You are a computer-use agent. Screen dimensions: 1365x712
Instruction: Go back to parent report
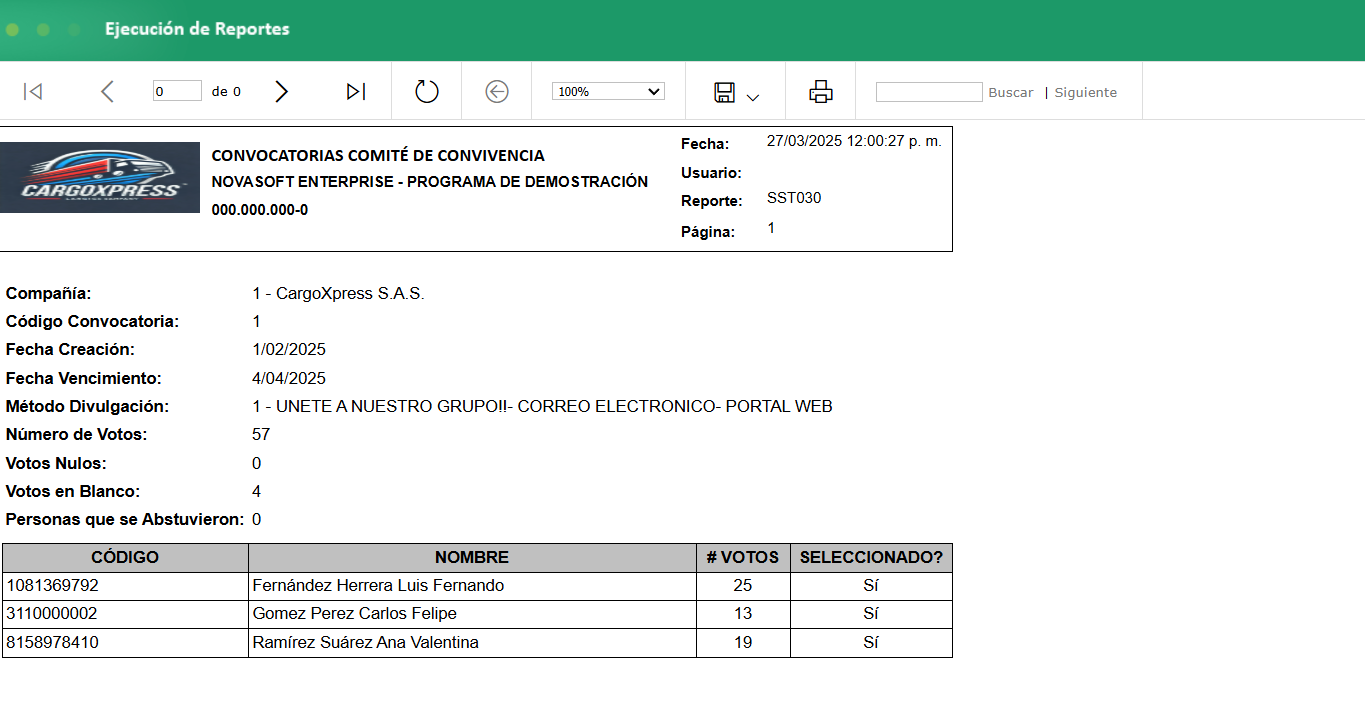[497, 92]
